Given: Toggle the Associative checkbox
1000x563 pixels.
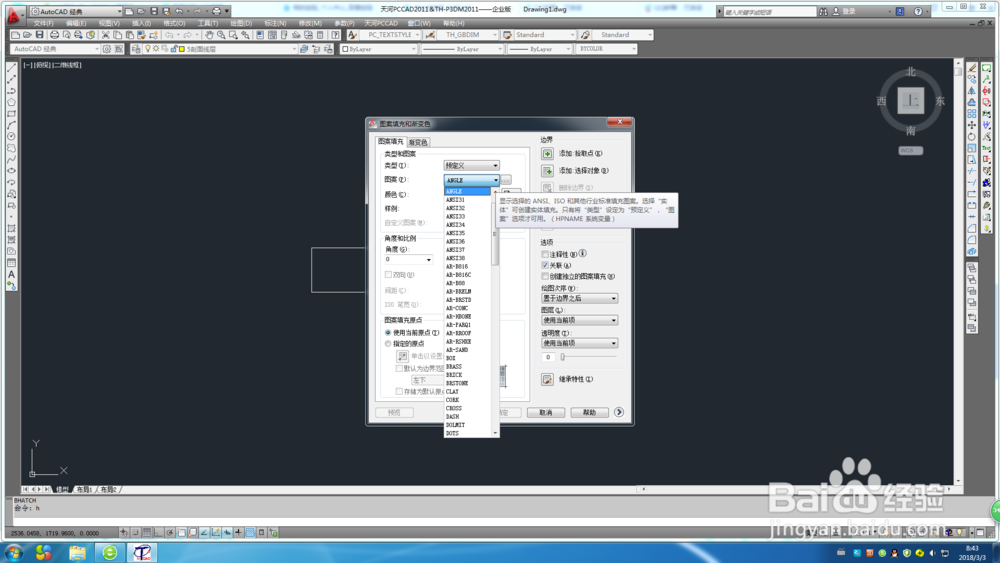Looking at the screenshot, I should click(545, 265).
